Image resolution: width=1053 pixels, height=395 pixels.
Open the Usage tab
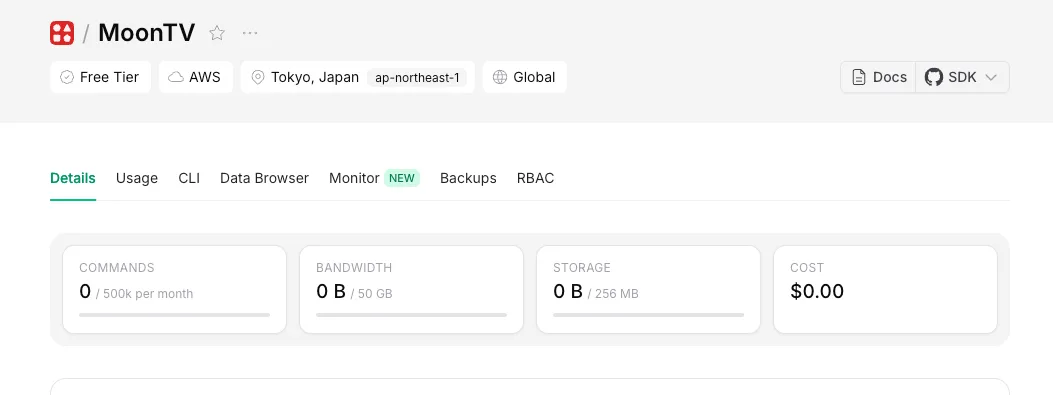pos(137,178)
